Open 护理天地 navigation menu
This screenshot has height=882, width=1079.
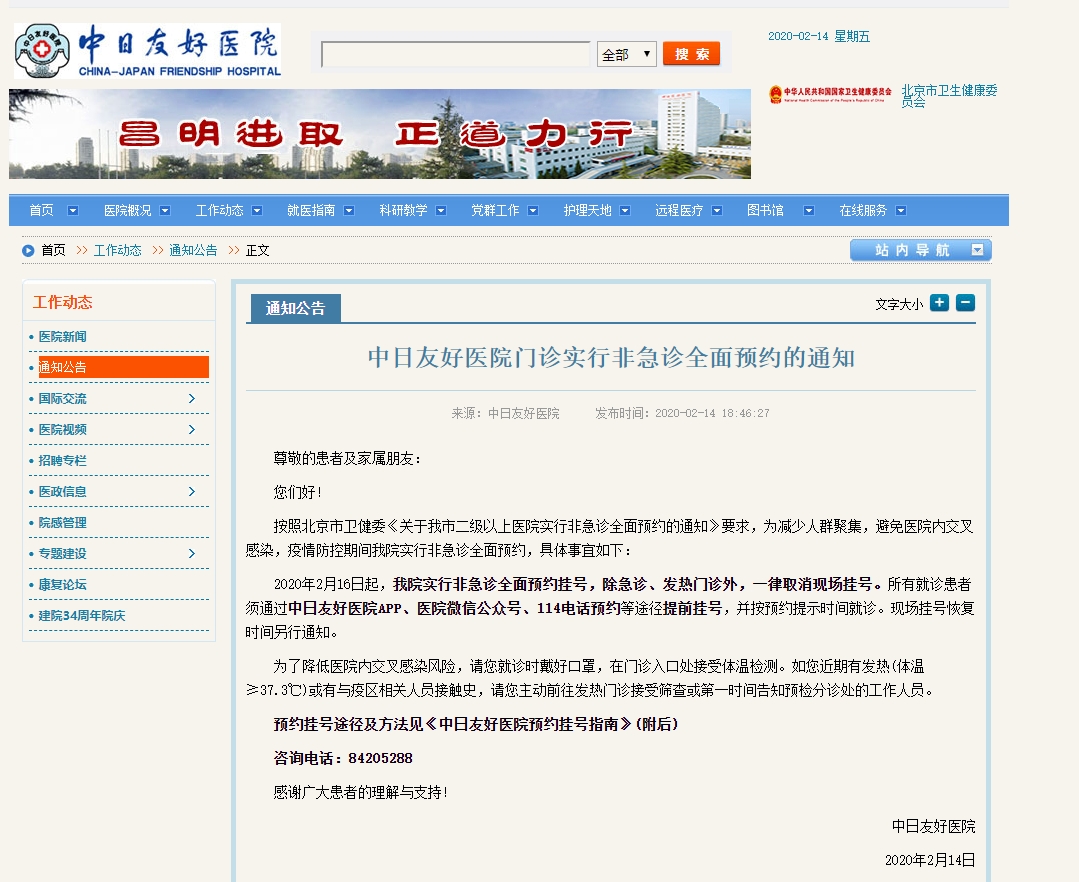click(x=587, y=211)
